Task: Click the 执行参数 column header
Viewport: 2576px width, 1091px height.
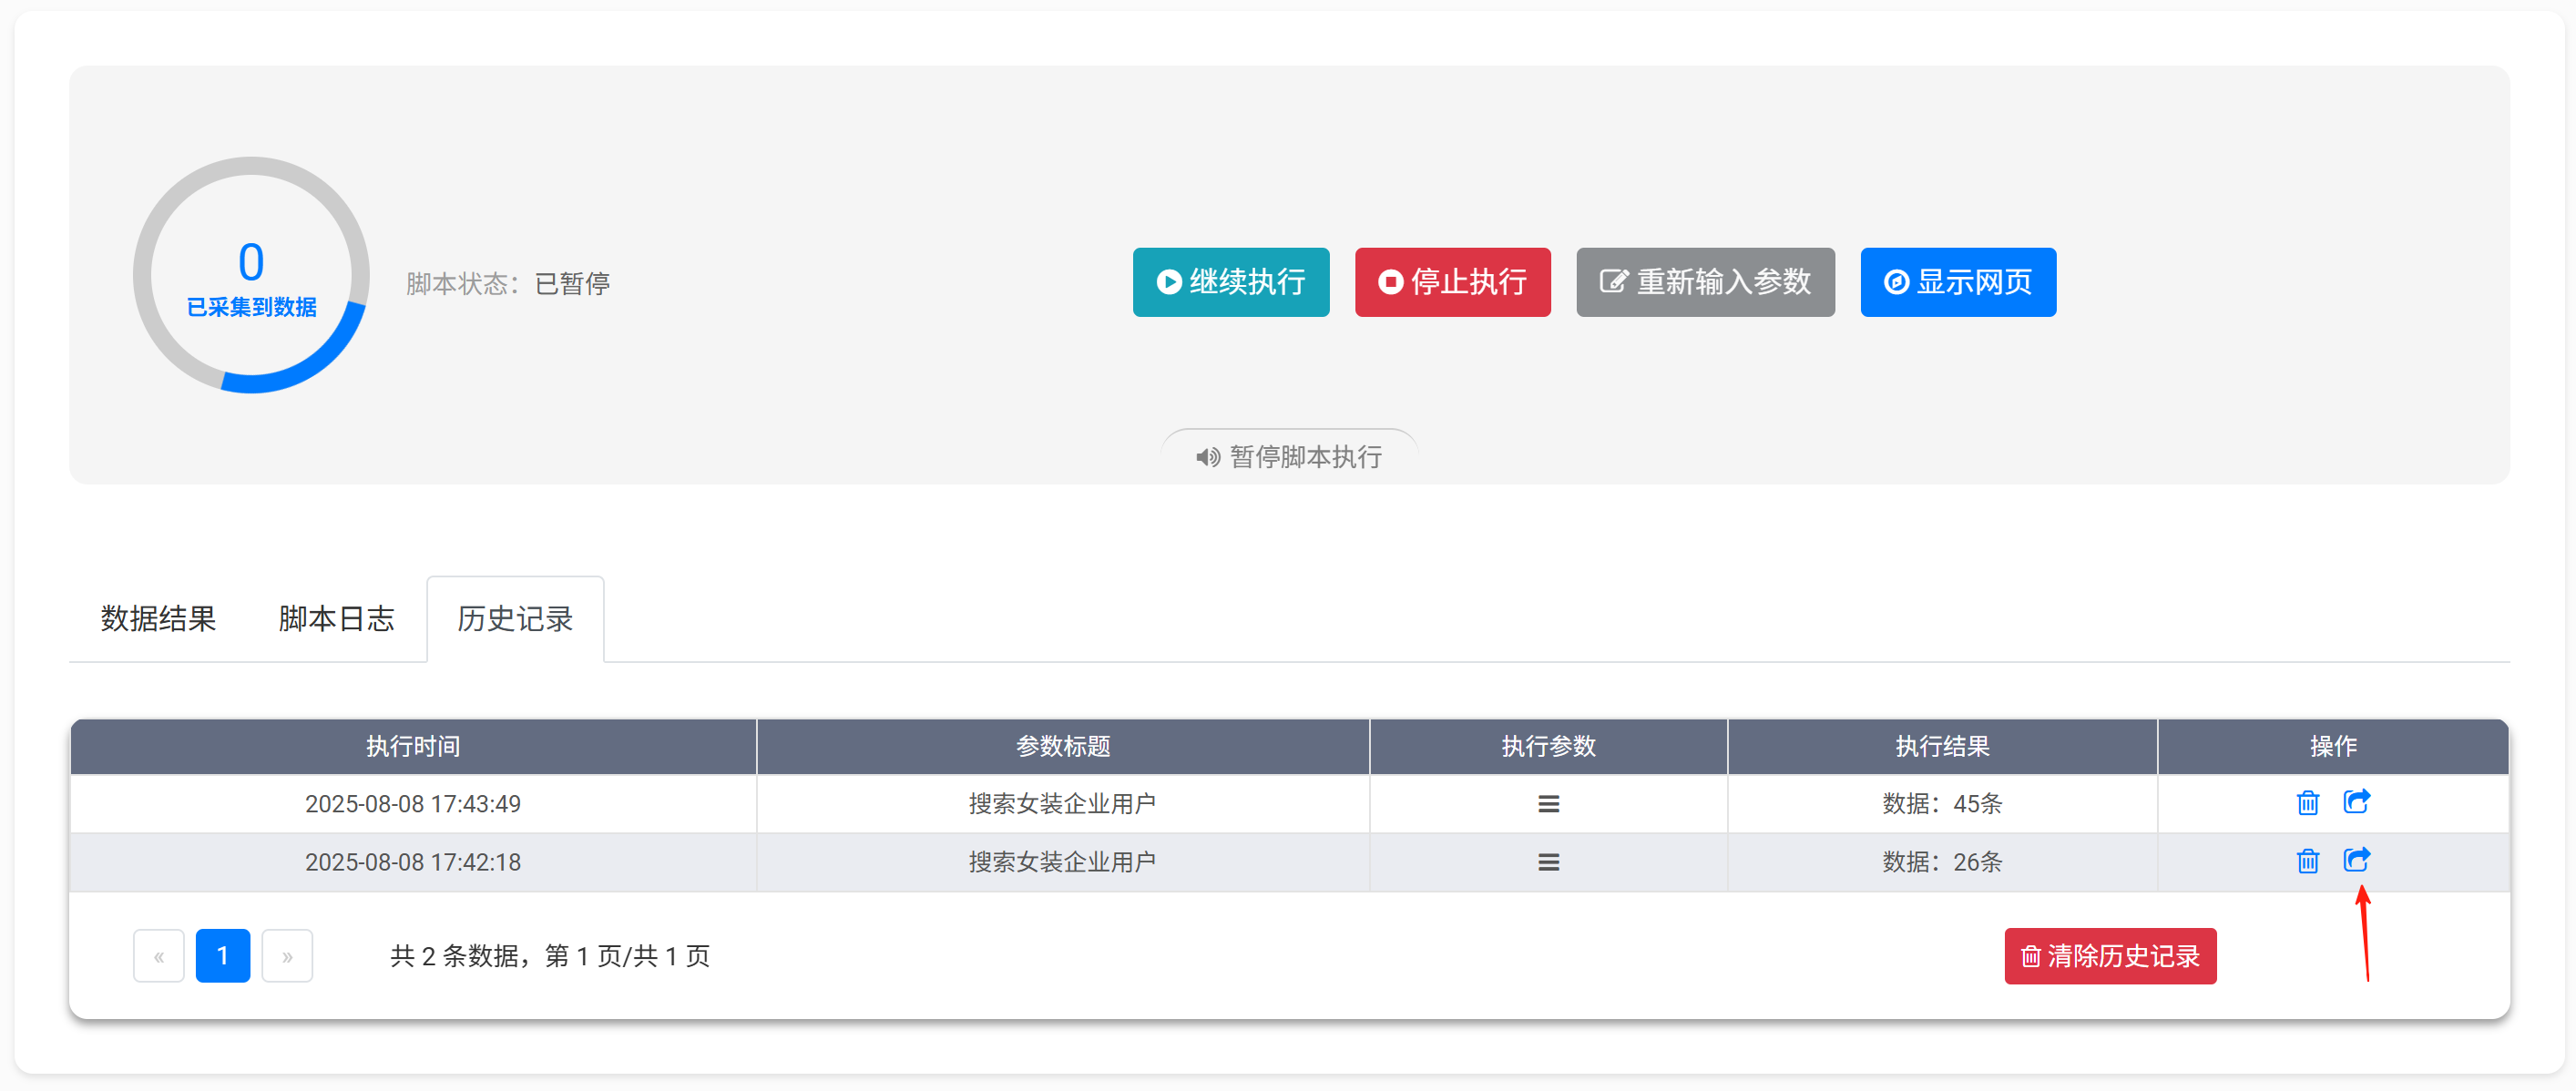Action: (1548, 746)
